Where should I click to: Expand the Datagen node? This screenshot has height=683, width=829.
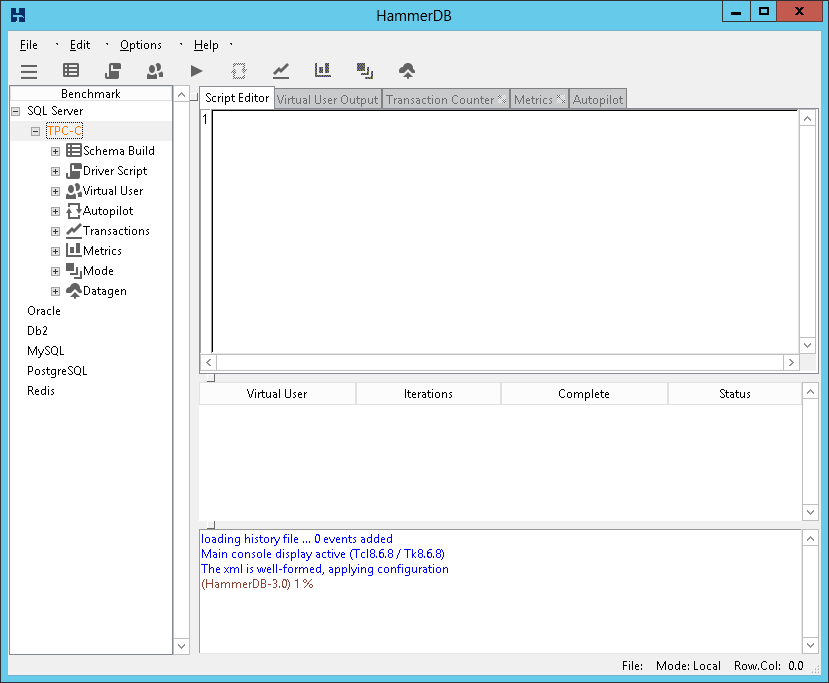pos(55,291)
